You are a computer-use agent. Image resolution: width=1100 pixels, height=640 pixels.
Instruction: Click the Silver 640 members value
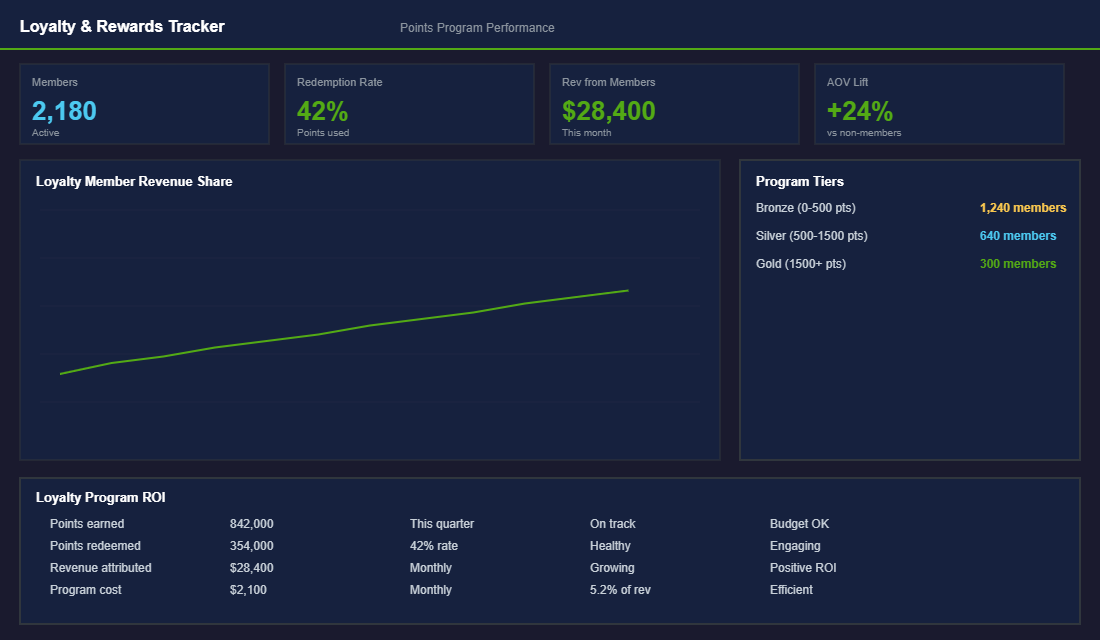point(1018,235)
